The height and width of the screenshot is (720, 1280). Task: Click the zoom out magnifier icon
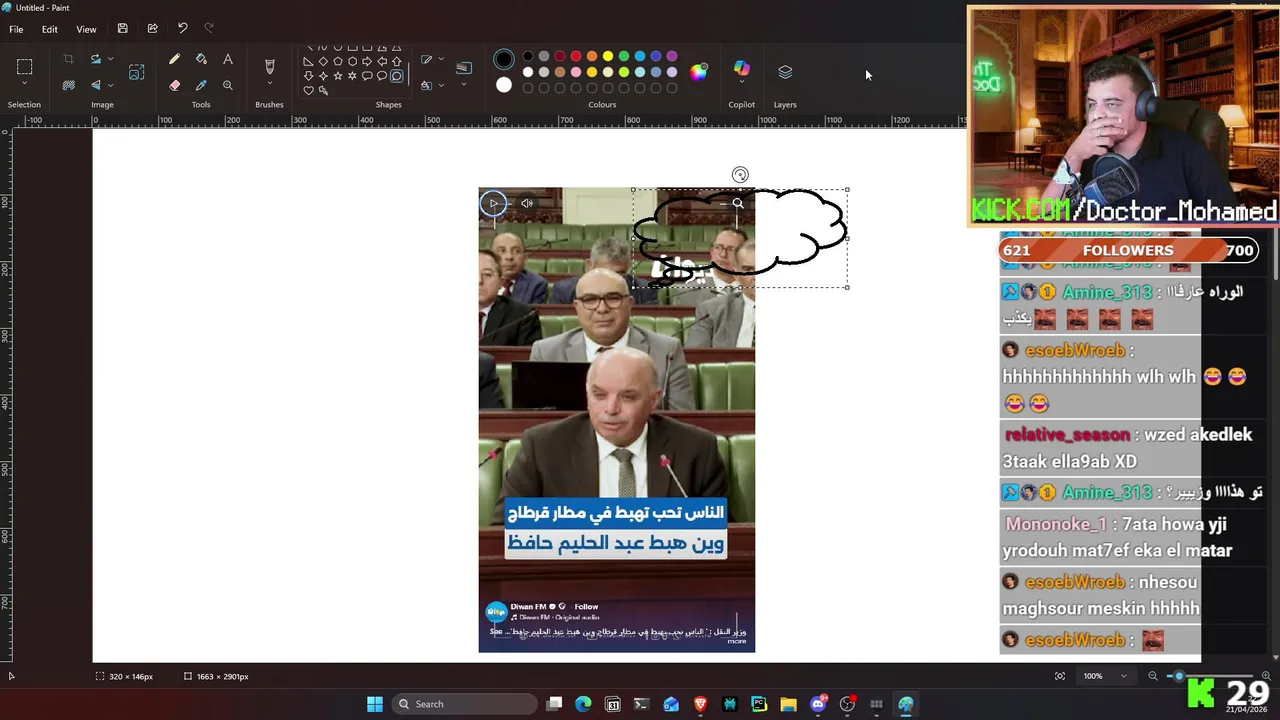pos(1153,676)
